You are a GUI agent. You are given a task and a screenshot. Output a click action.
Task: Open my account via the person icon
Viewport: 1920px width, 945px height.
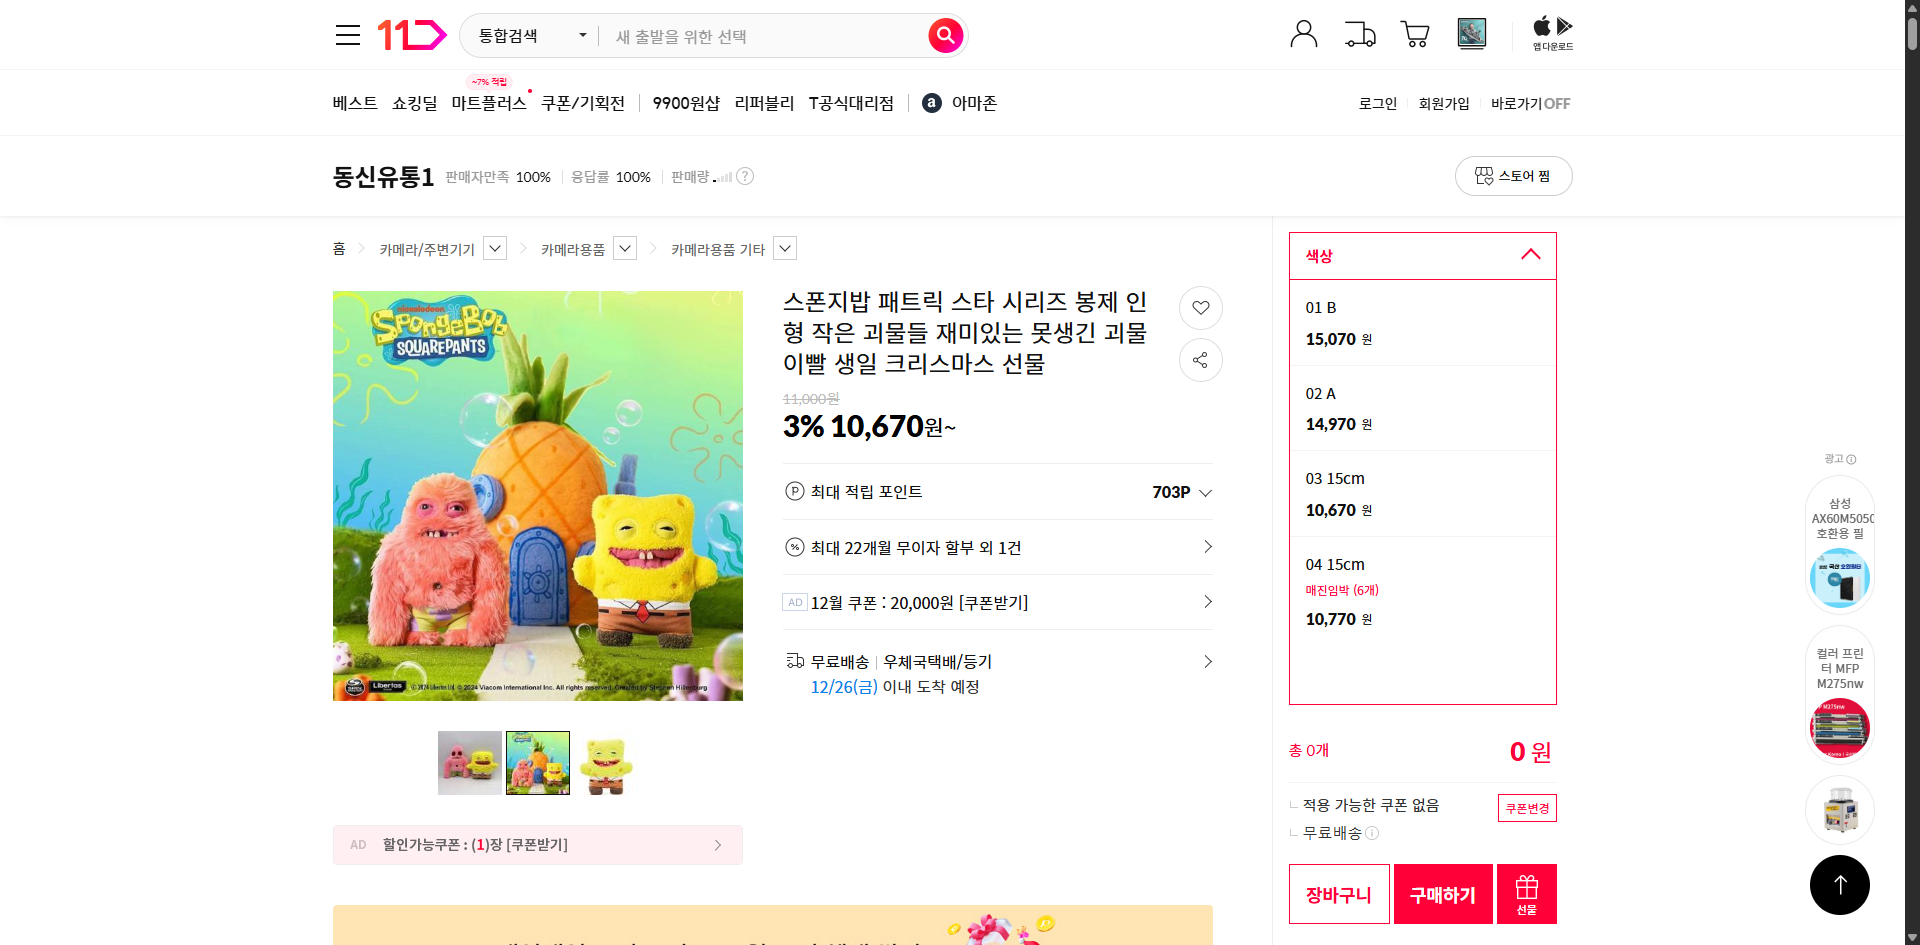[x=1303, y=33]
